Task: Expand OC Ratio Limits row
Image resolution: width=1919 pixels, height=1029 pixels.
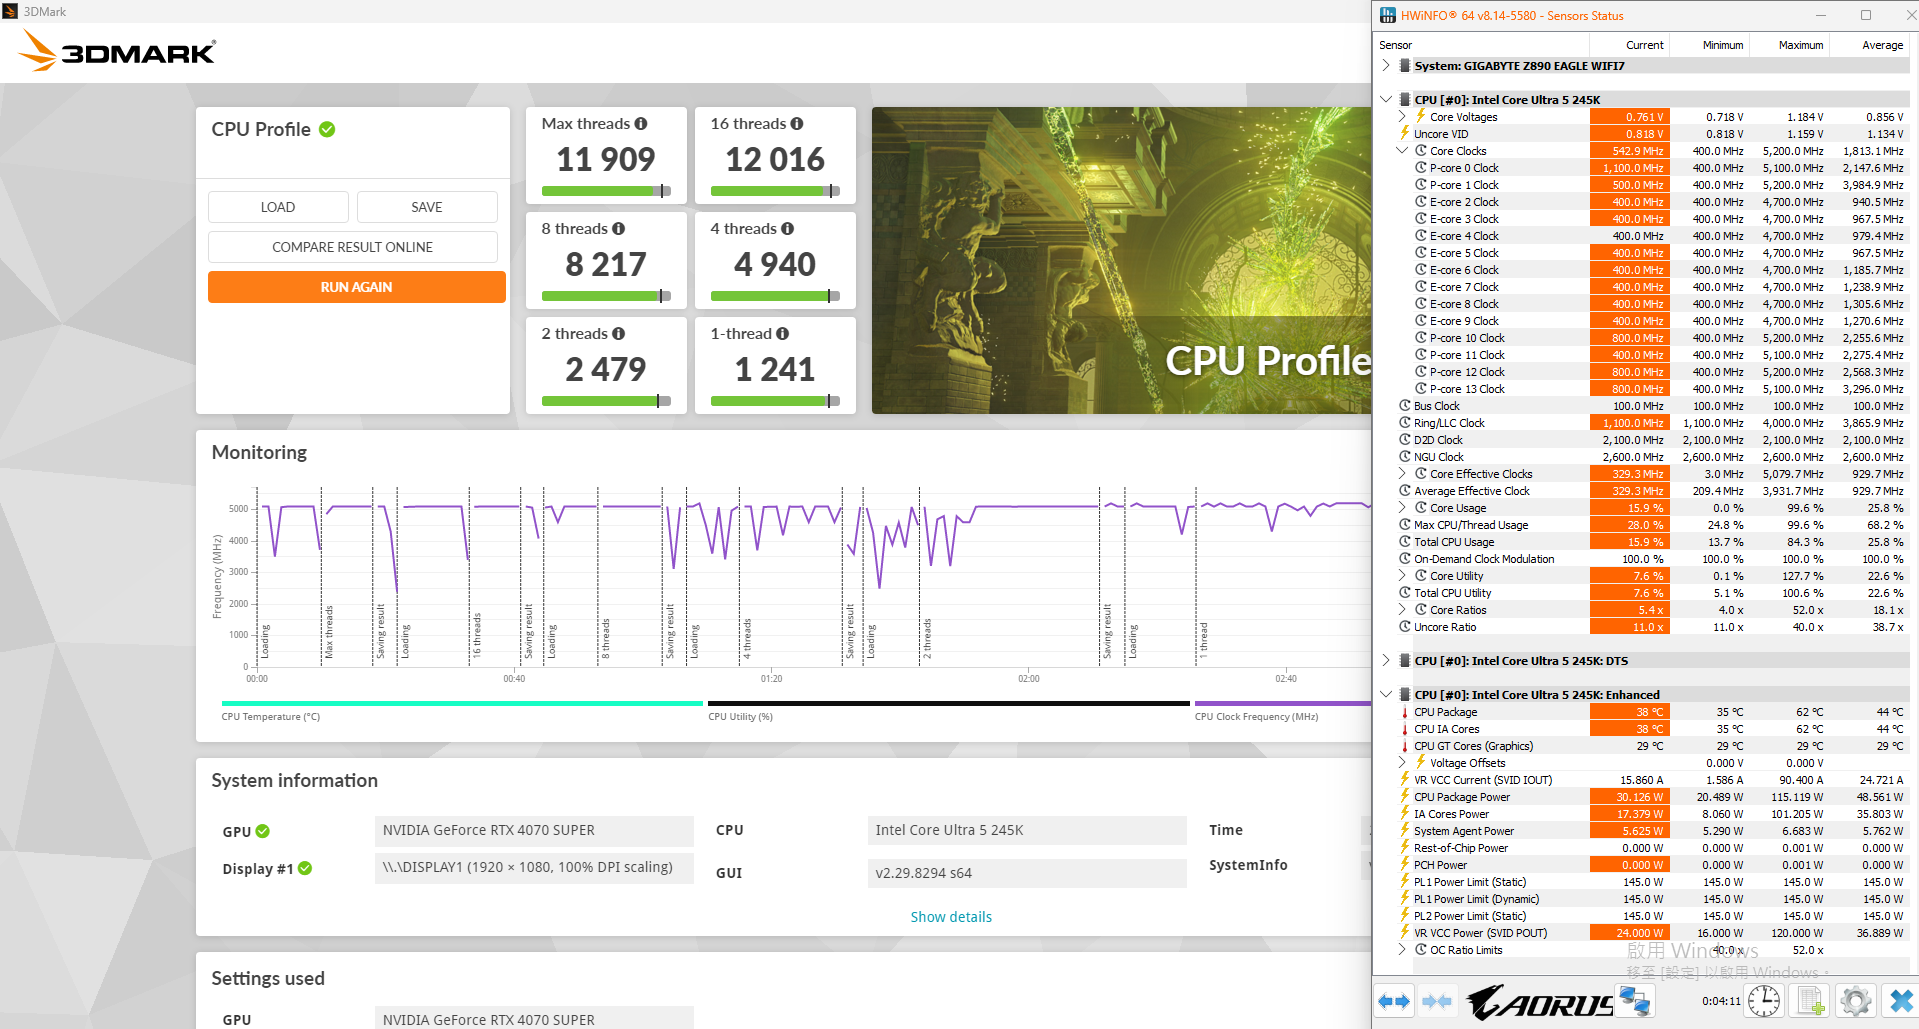Action: point(1402,950)
